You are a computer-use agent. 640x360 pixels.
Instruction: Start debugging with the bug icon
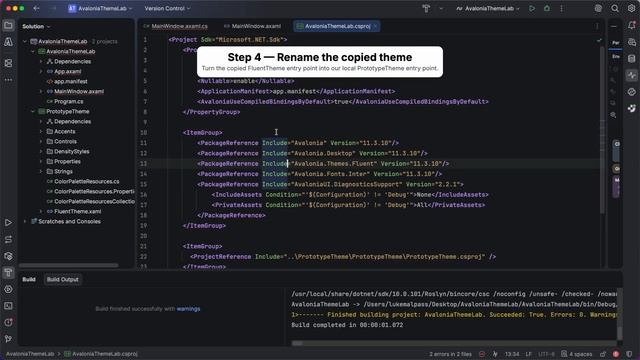(x=547, y=8)
